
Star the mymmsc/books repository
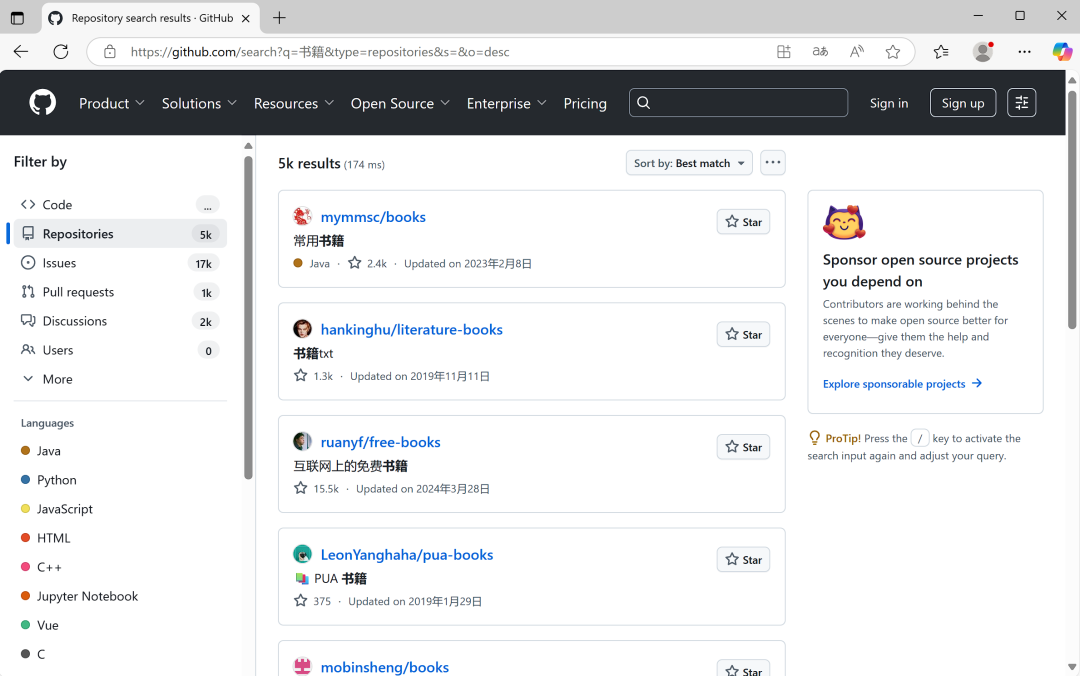click(743, 222)
